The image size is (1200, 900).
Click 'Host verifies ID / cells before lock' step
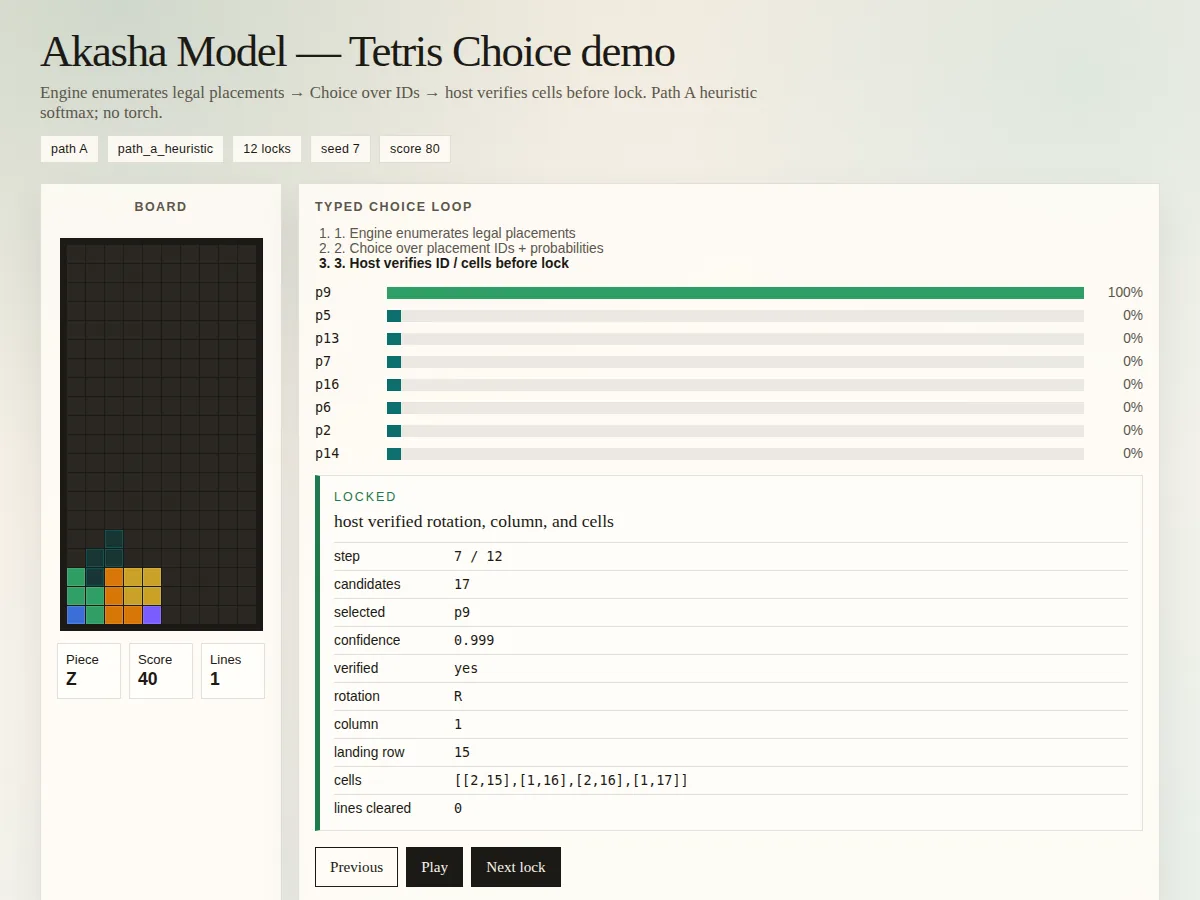pyautogui.click(x=452, y=263)
